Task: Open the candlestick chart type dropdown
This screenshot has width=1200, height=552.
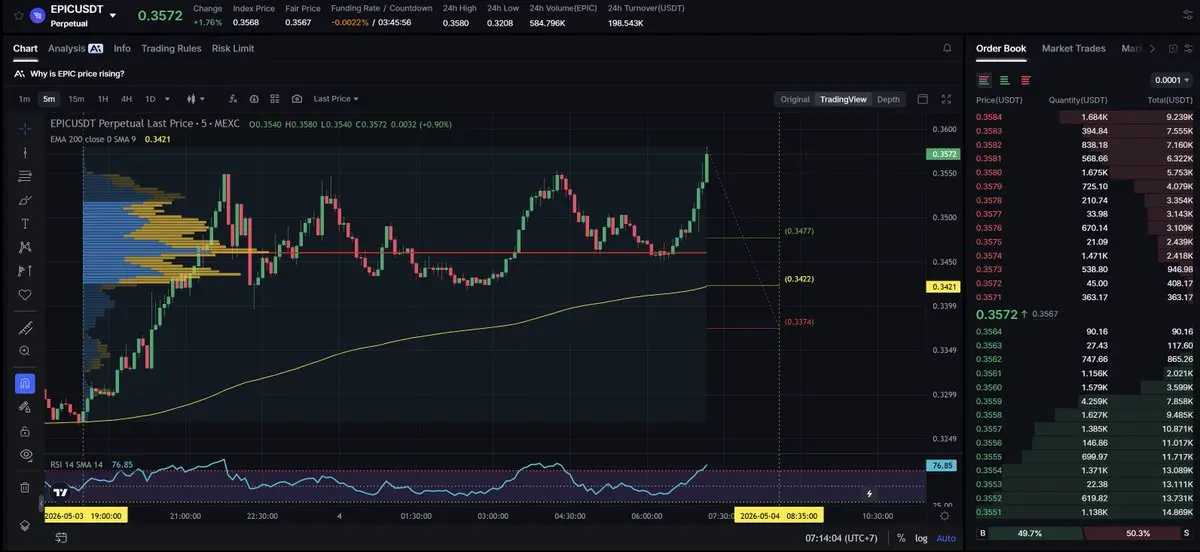Action: pyautogui.click(x=195, y=99)
